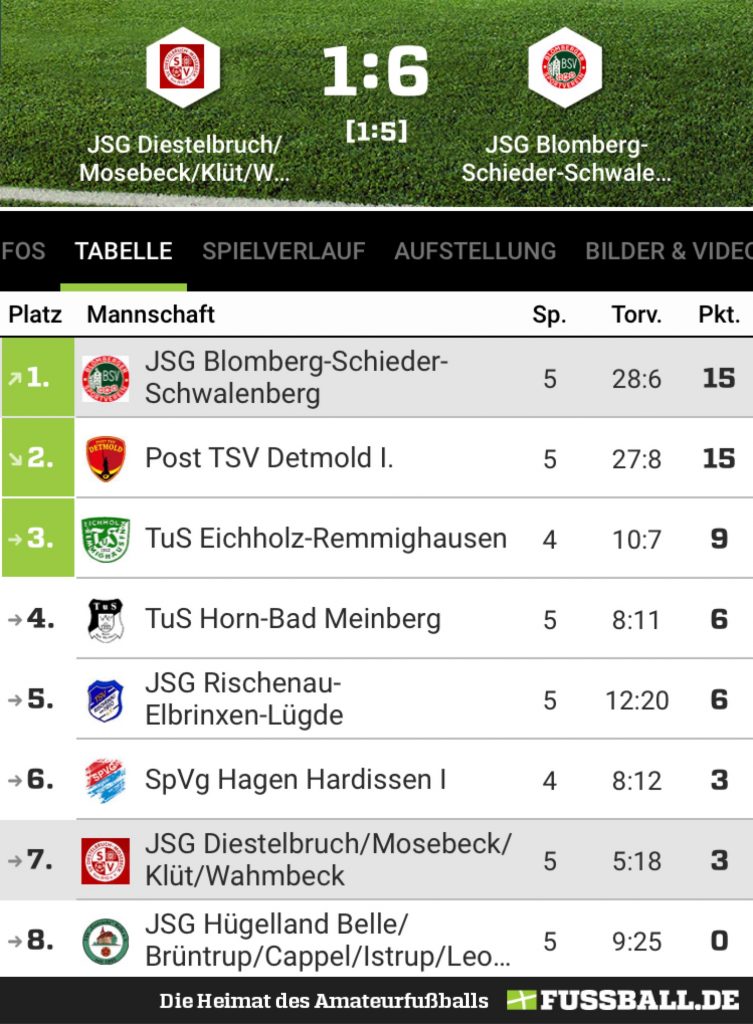
Task: Click the red Diestelbruch crest in row seven
Action: (105, 861)
